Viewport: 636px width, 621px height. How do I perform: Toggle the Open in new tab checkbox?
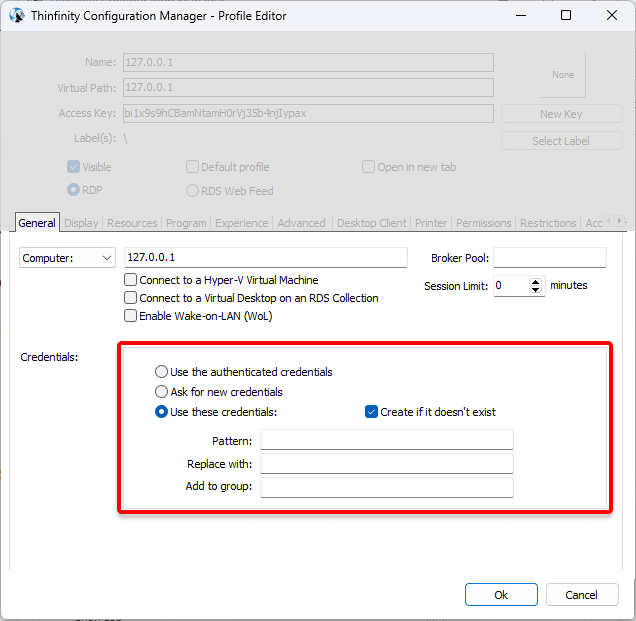point(368,167)
